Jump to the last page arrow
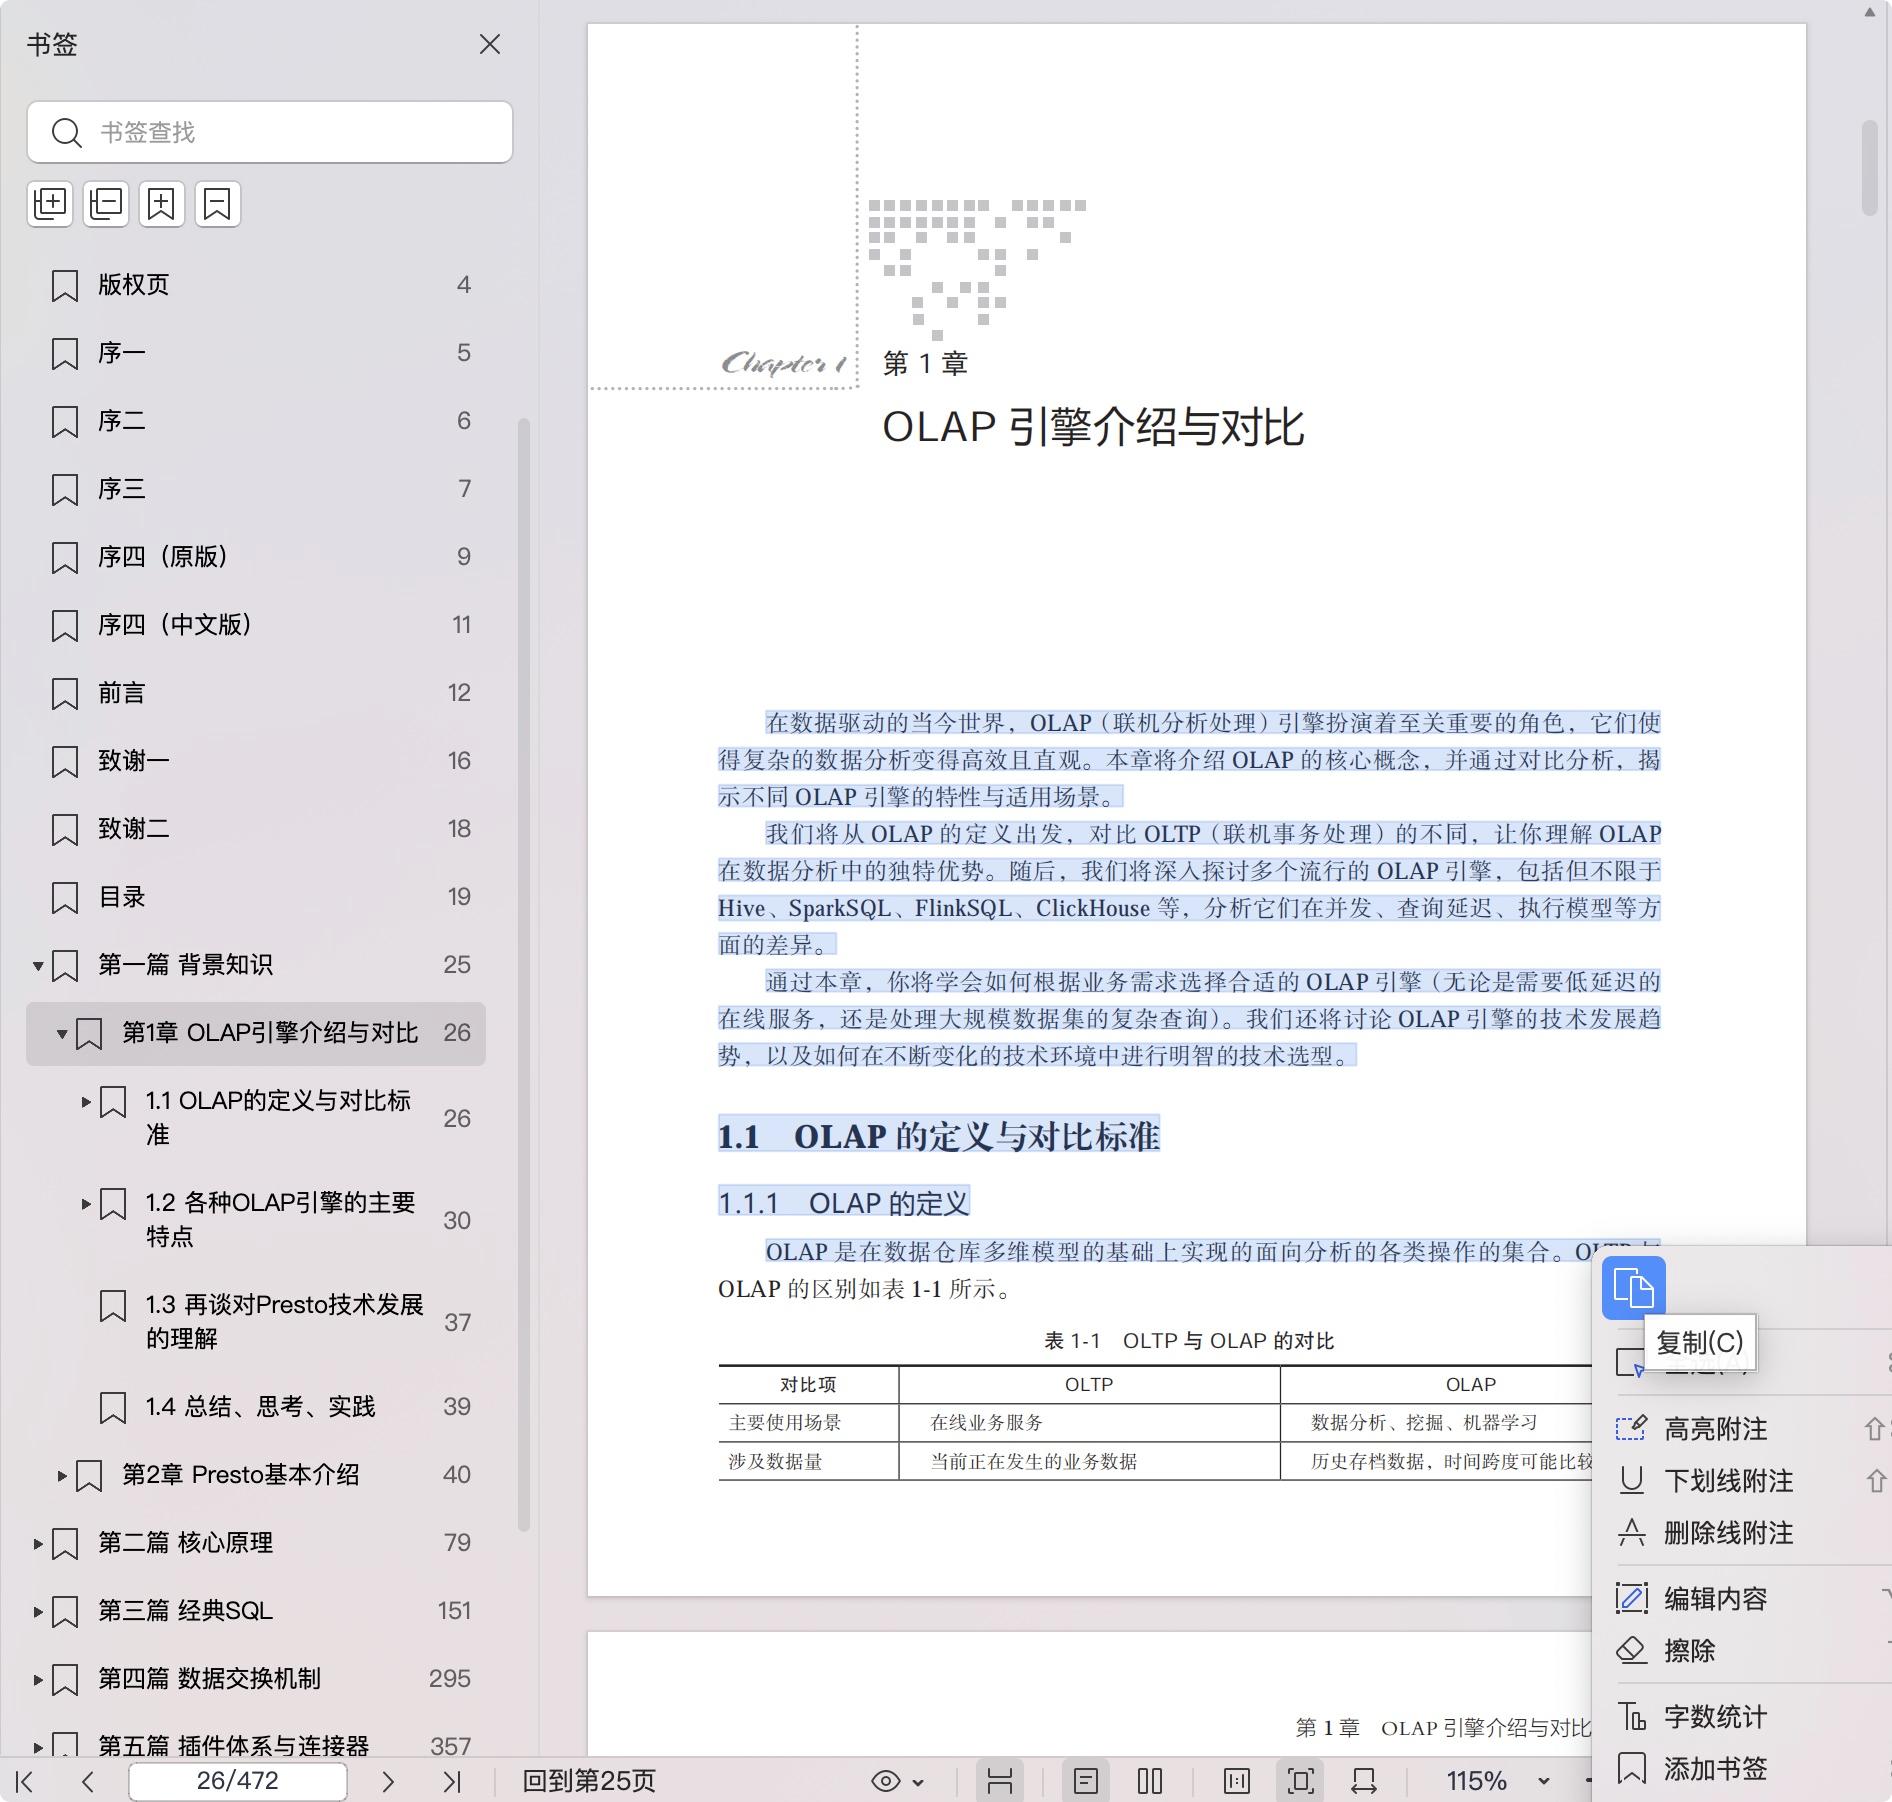Viewport: 1892px width, 1802px height. (x=452, y=1781)
